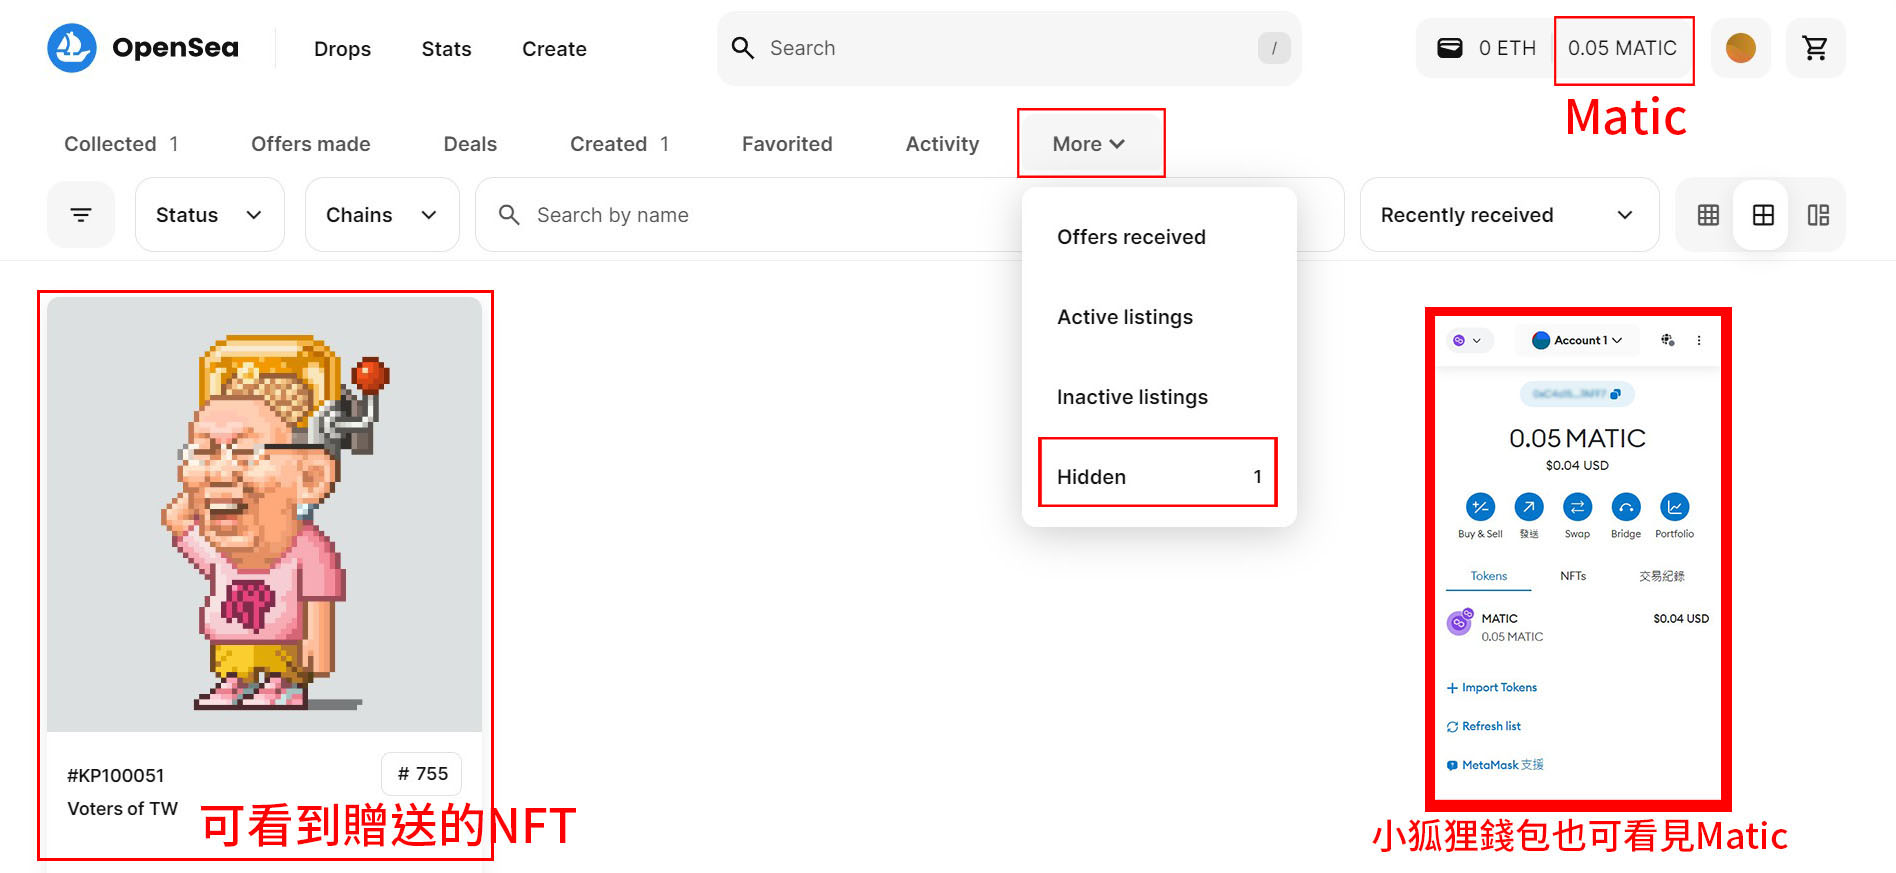
Task: Open the account avatar menu
Action: pyautogui.click(x=1741, y=48)
